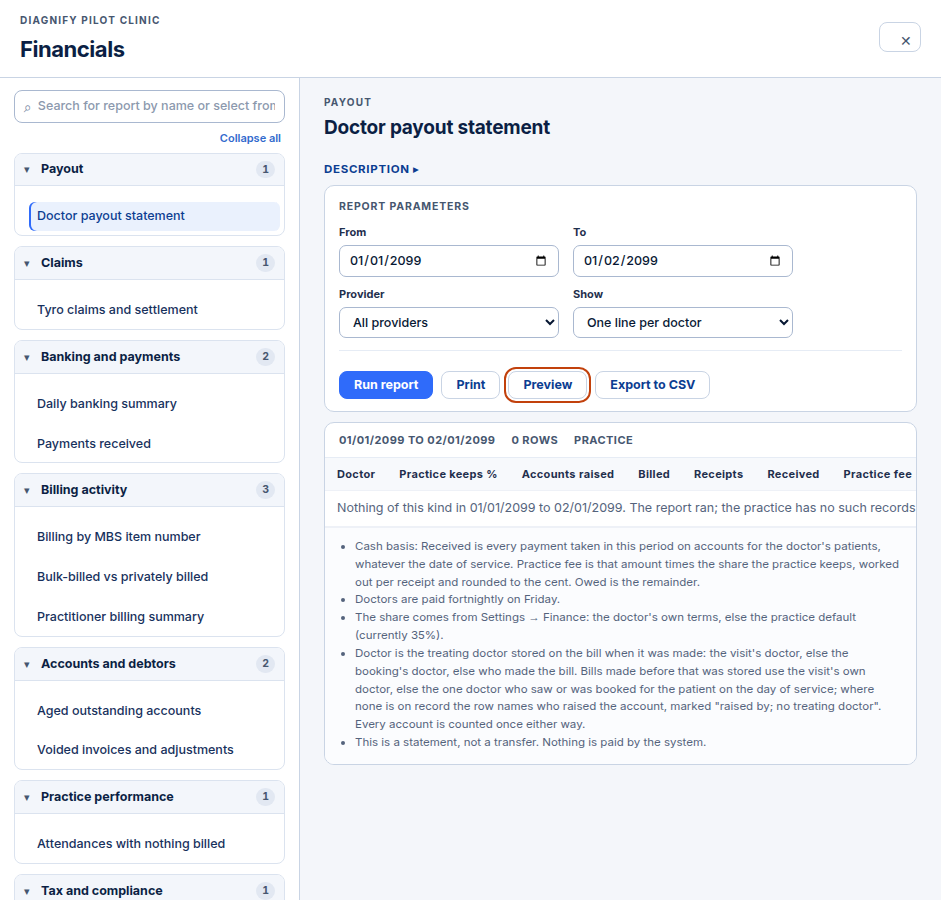Click the Billed column header
The image size is (941, 900).
point(654,475)
